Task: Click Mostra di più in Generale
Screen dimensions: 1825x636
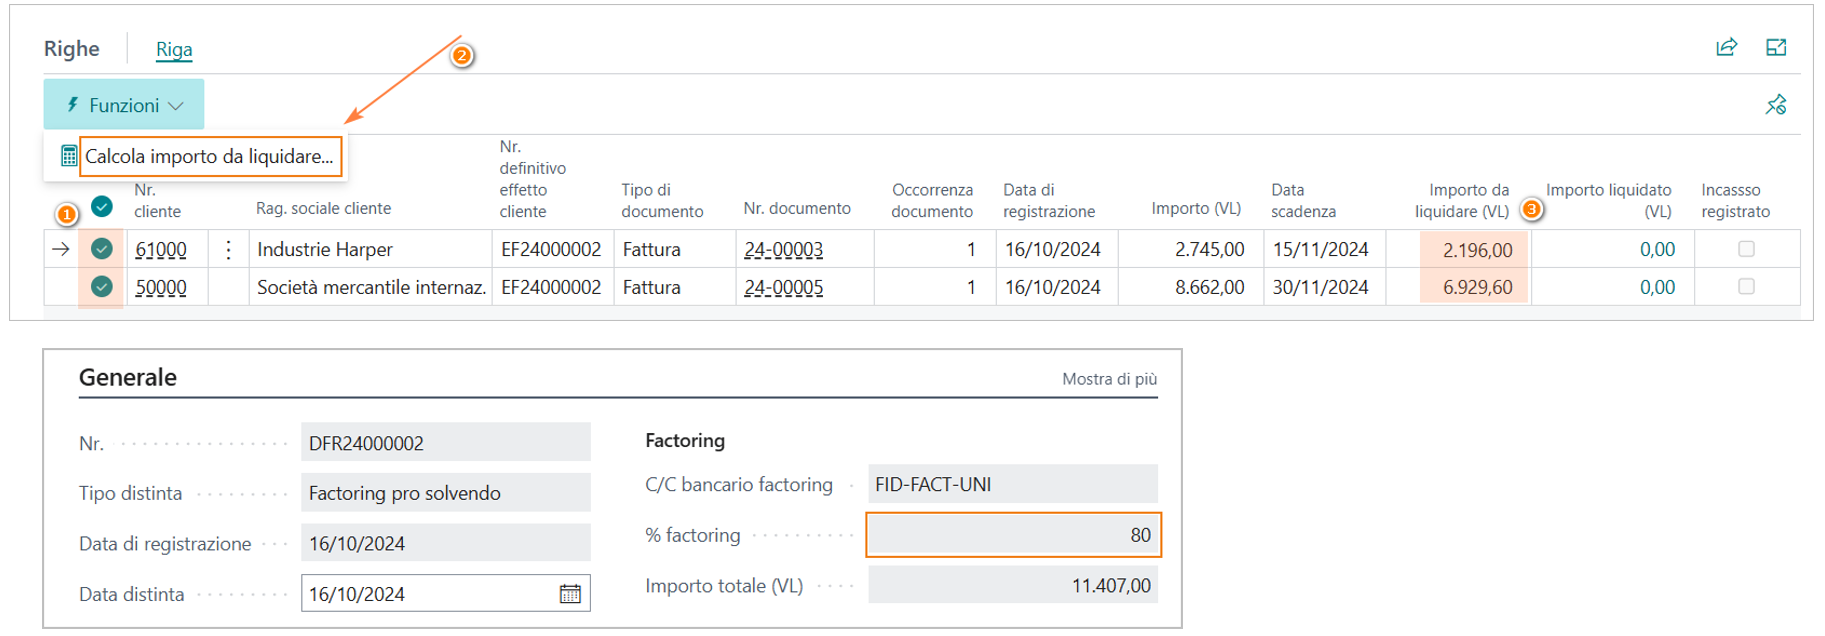Action: (x=1109, y=379)
